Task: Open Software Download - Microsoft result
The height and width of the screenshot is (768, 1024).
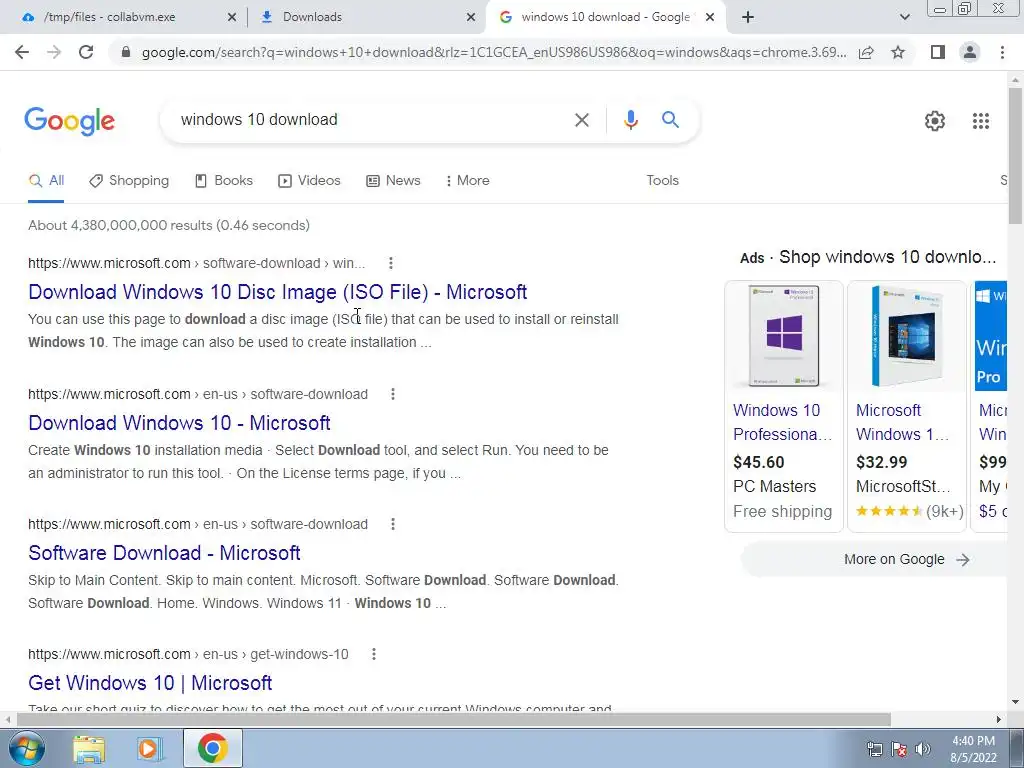Action: tap(164, 553)
